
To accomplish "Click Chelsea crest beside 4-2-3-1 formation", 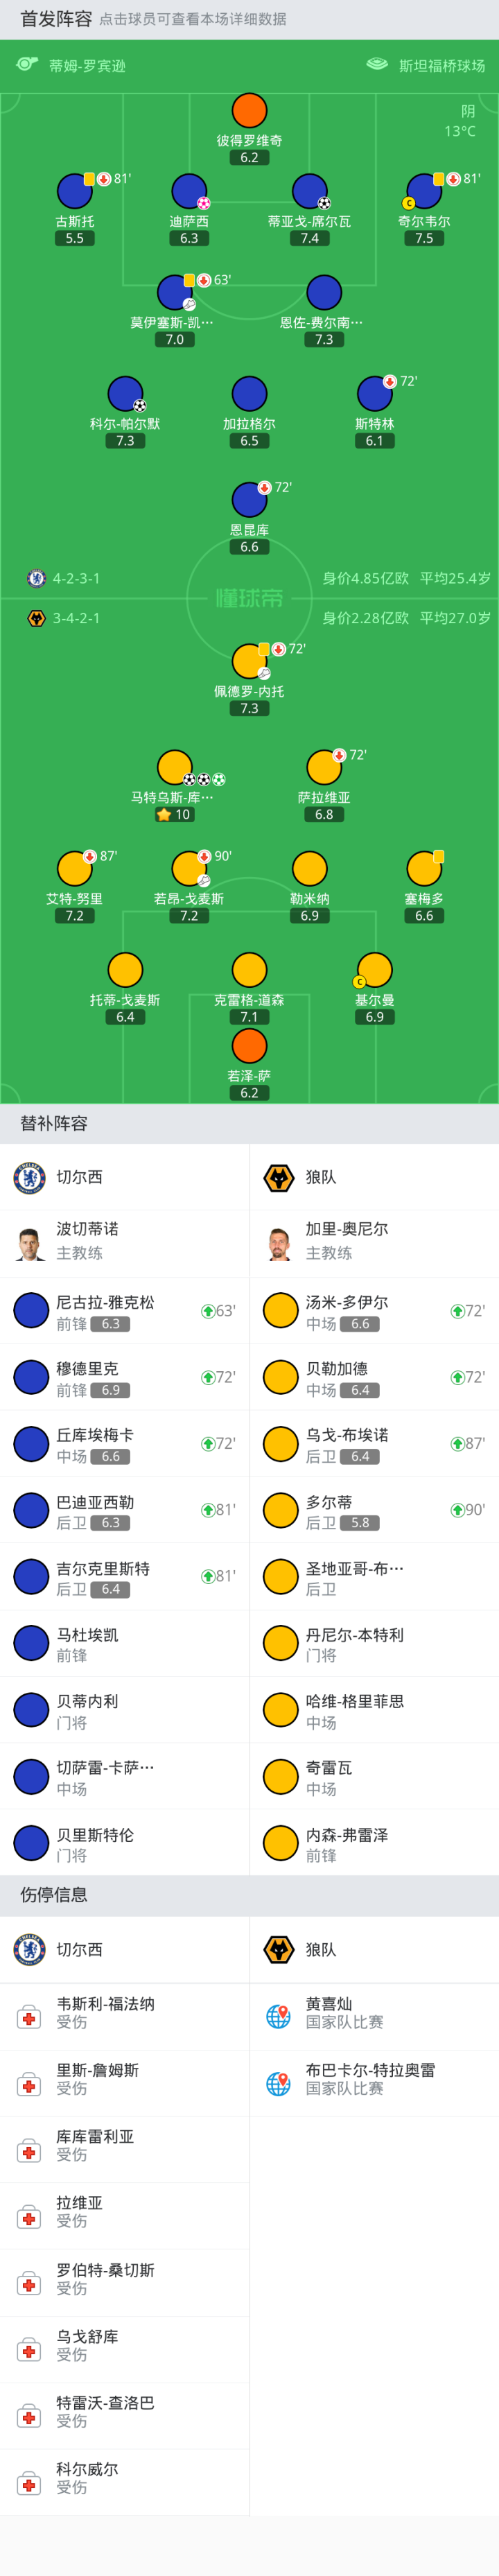I will (36, 578).
